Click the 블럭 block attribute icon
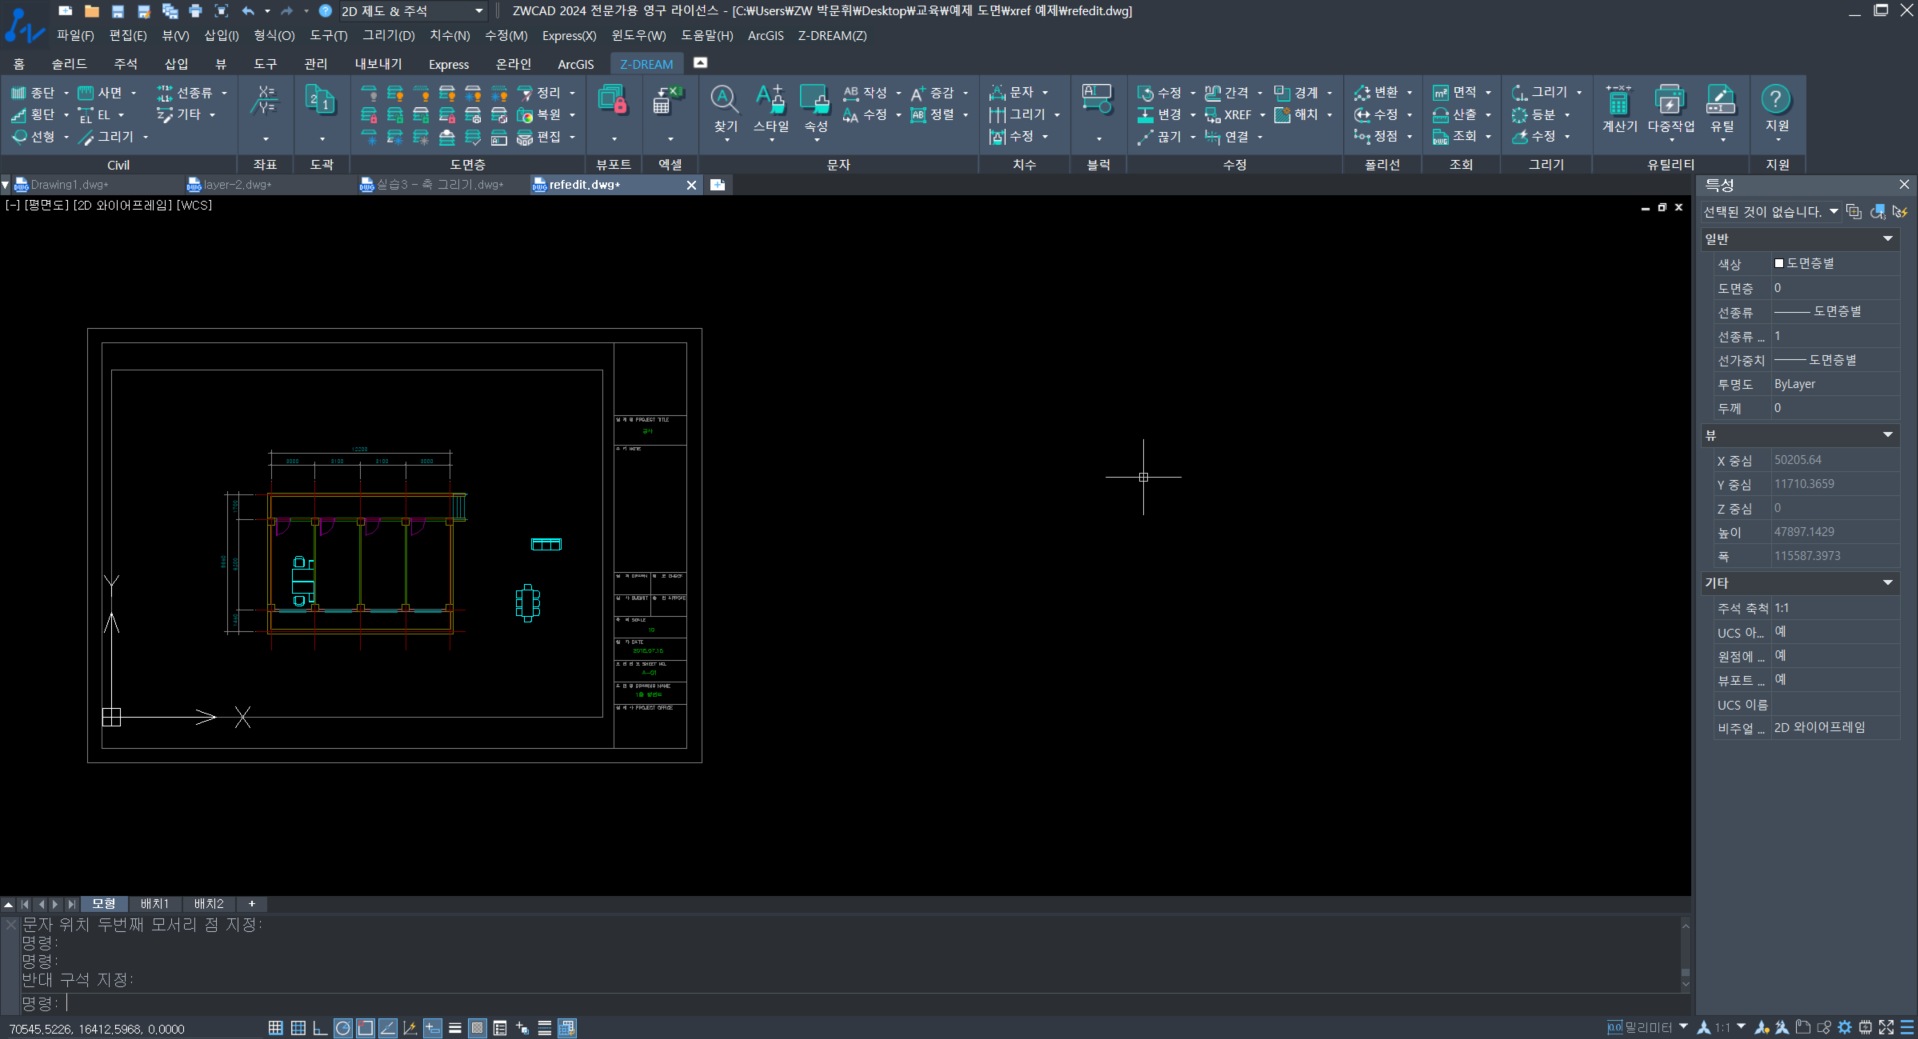The width and height of the screenshot is (1918, 1039). pos(1097,100)
